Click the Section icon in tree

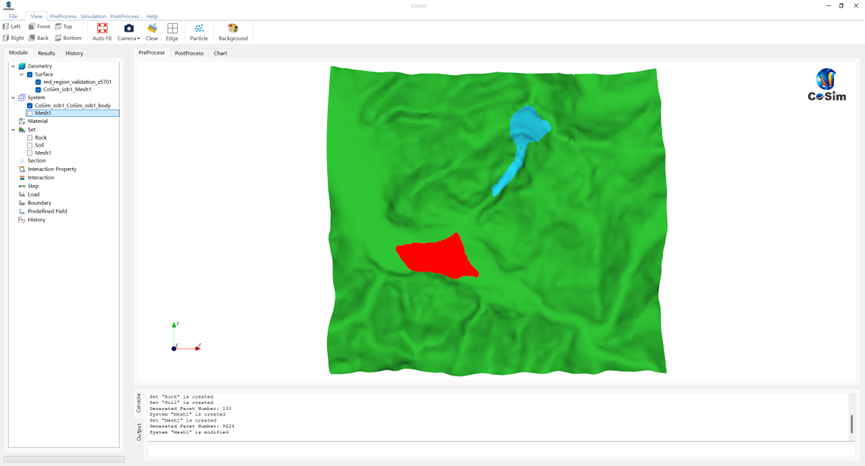point(22,160)
